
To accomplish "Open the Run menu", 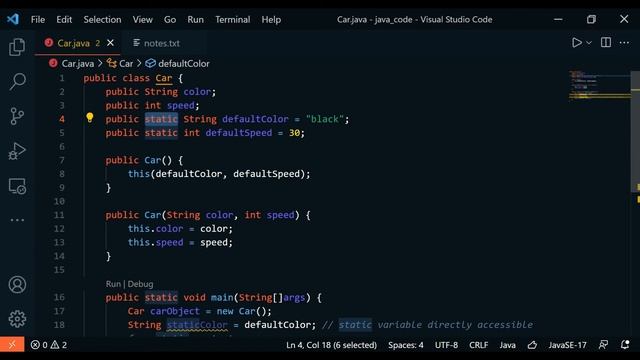I will 196,20.
